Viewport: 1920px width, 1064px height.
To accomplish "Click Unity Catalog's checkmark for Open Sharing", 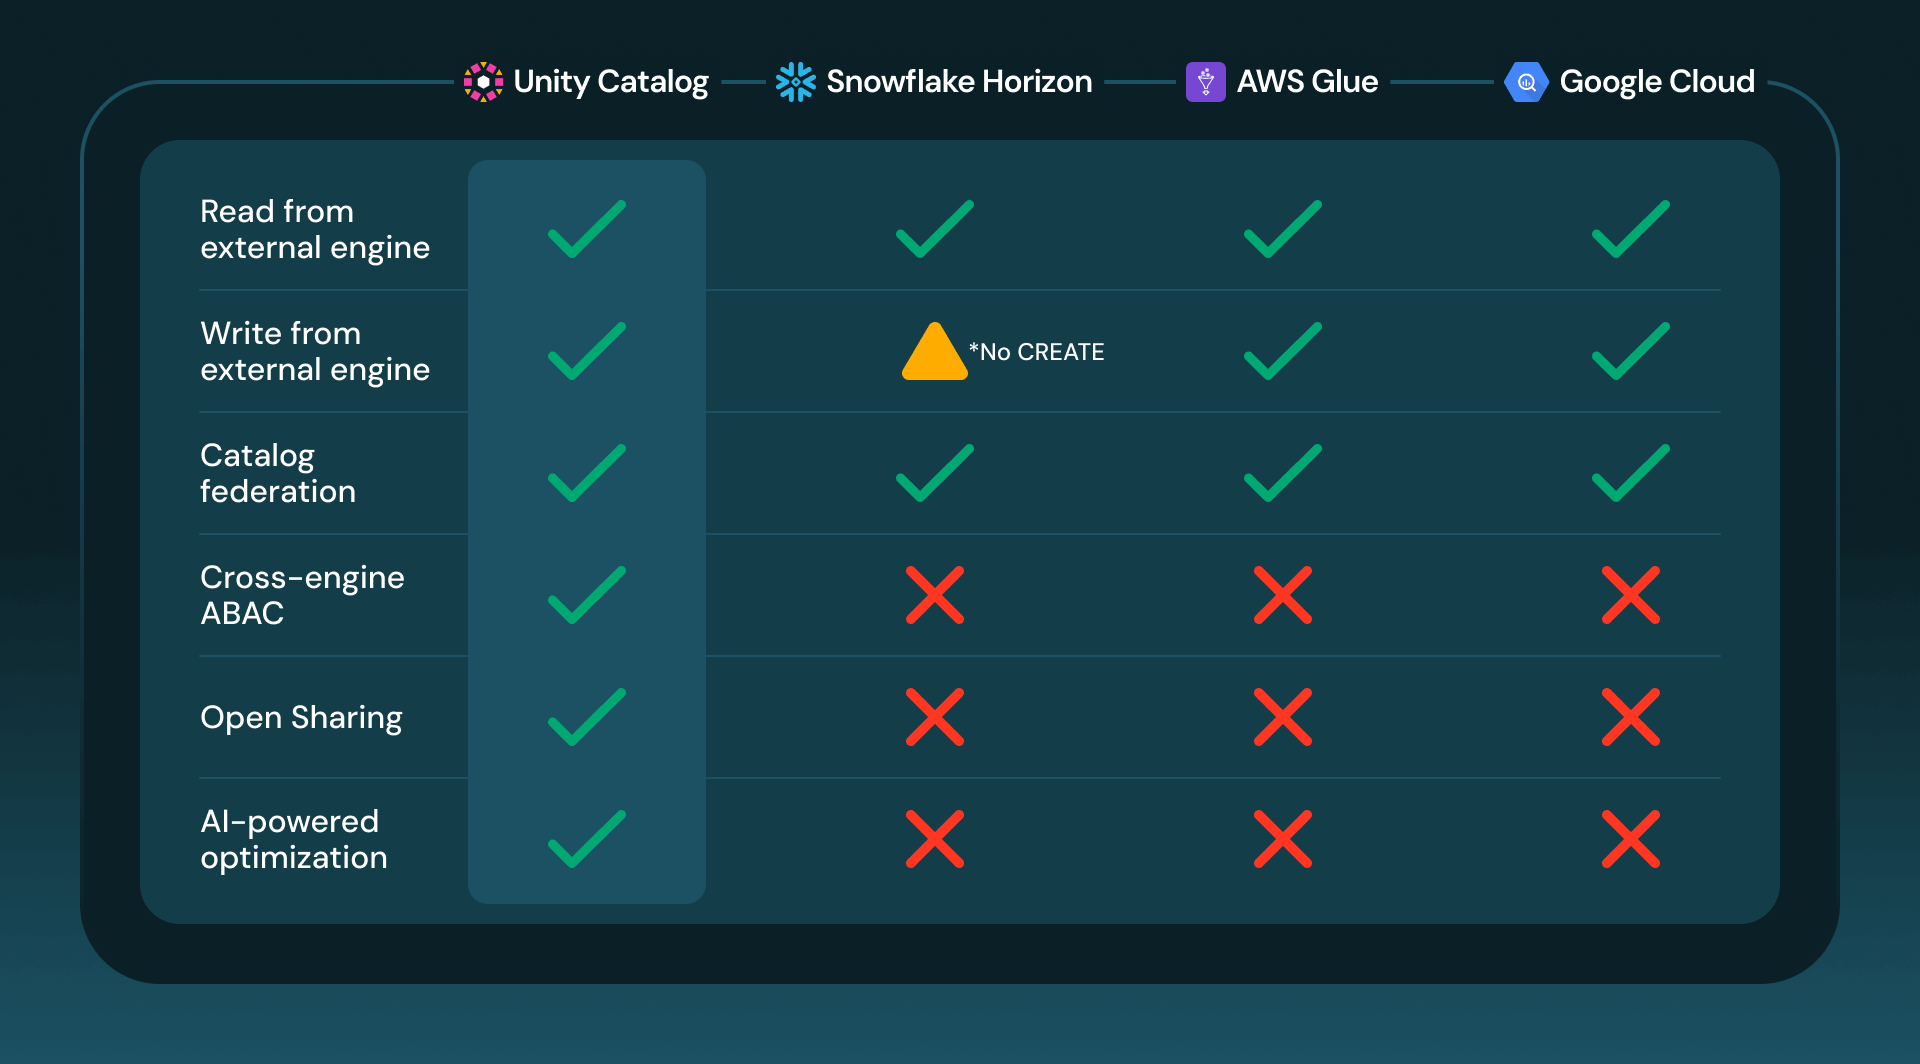I will [x=587, y=717].
